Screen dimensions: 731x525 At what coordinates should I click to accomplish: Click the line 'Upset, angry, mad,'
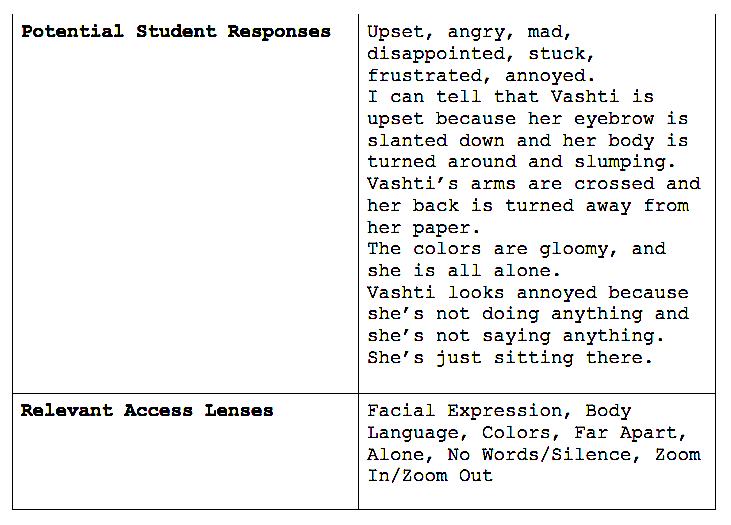click(469, 32)
